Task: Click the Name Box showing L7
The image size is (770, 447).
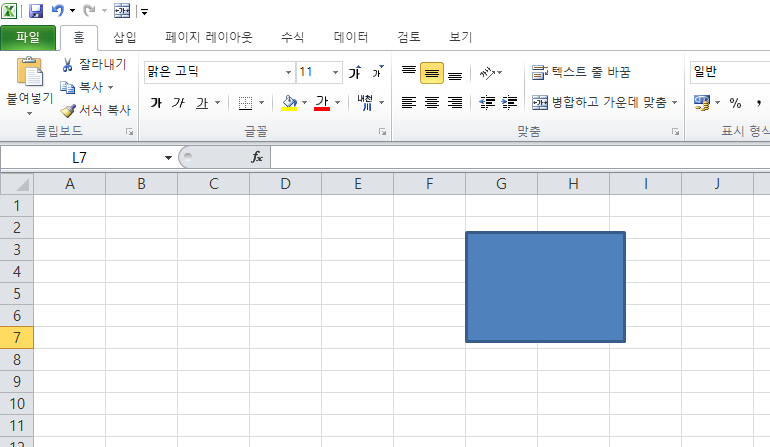Action: coord(81,158)
